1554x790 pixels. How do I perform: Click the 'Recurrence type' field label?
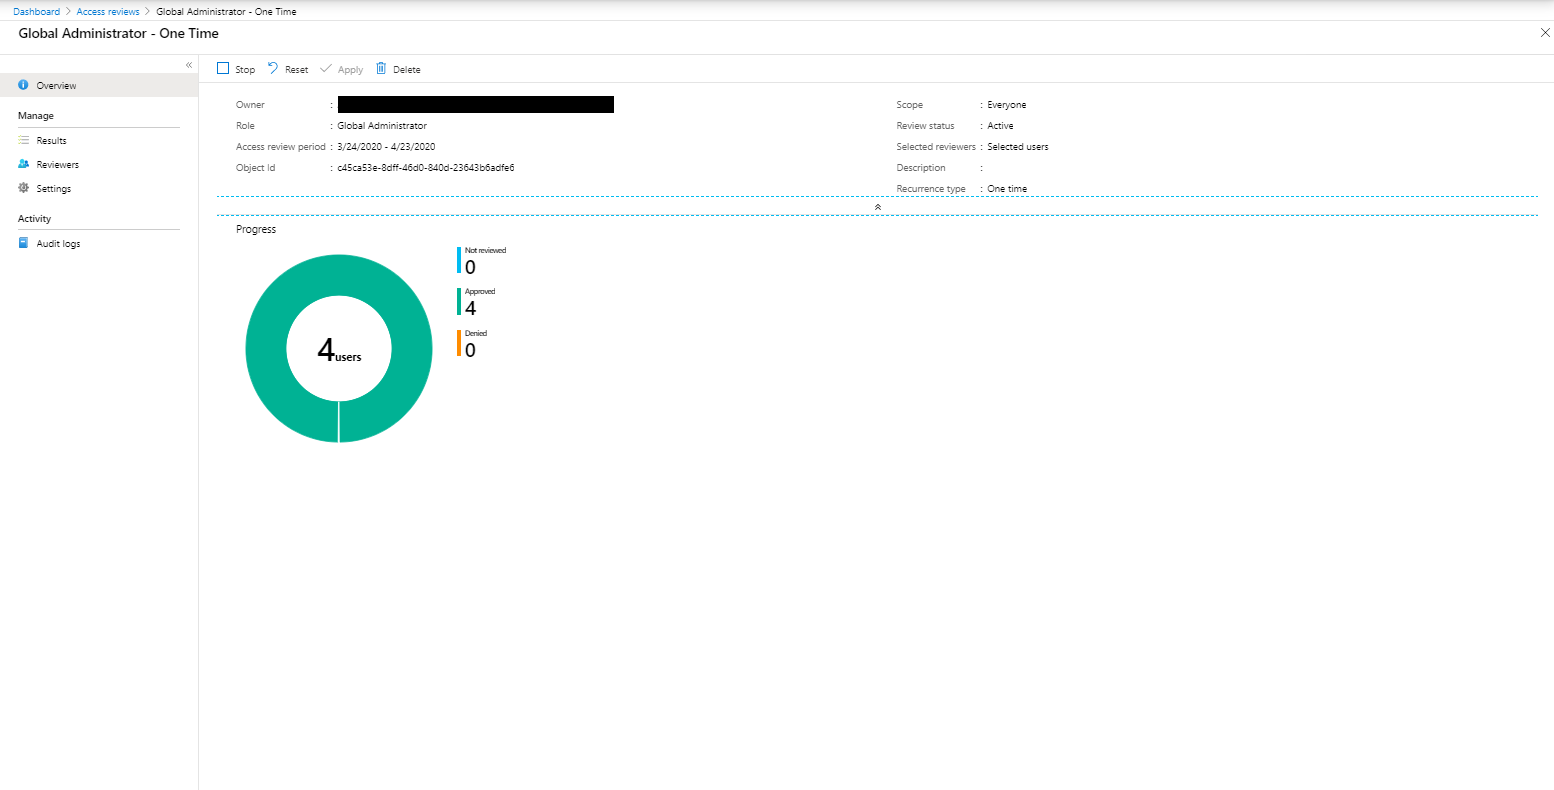(931, 189)
